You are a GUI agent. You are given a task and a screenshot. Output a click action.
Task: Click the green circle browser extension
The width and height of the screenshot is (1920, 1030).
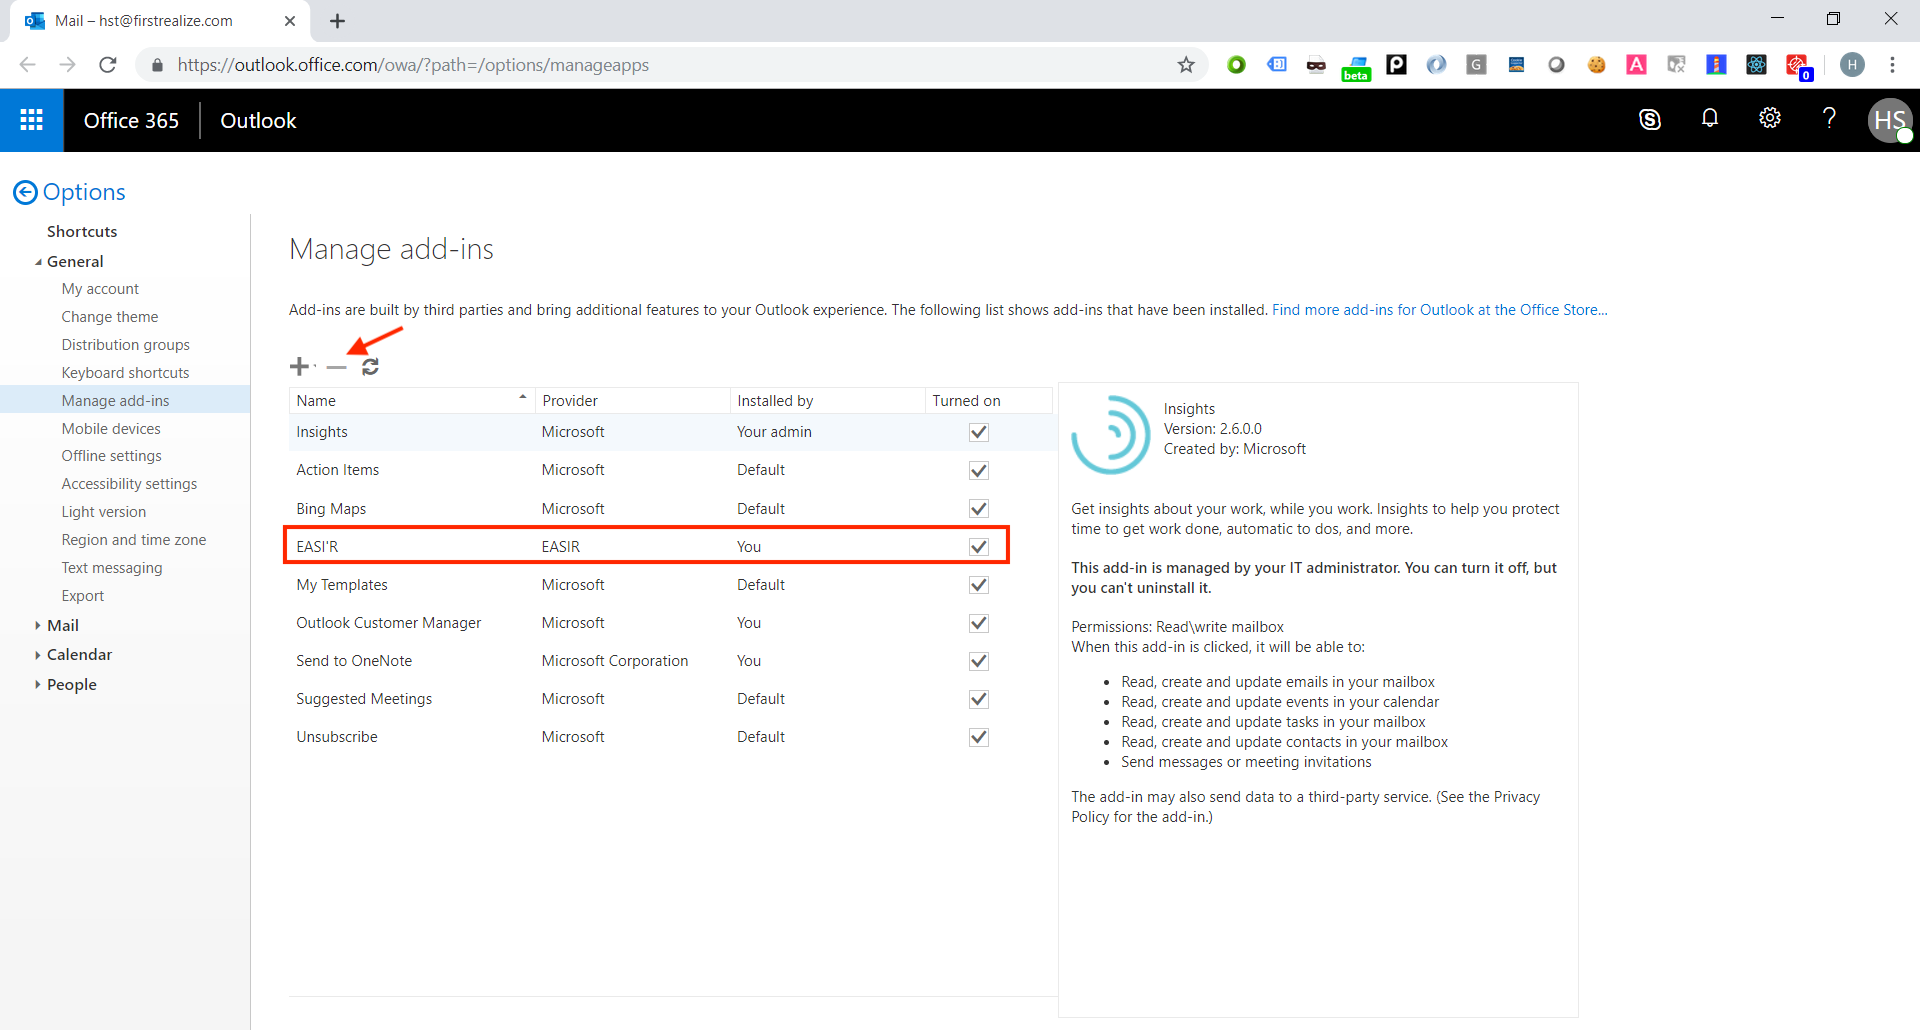1236,65
